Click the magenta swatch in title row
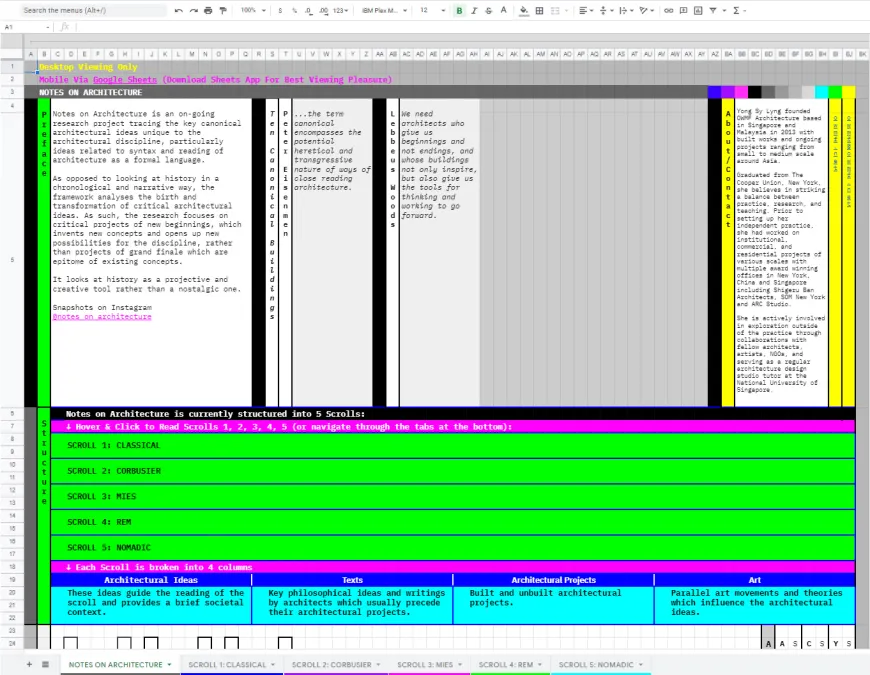Viewport: 870px width, 675px height. point(741,92)
